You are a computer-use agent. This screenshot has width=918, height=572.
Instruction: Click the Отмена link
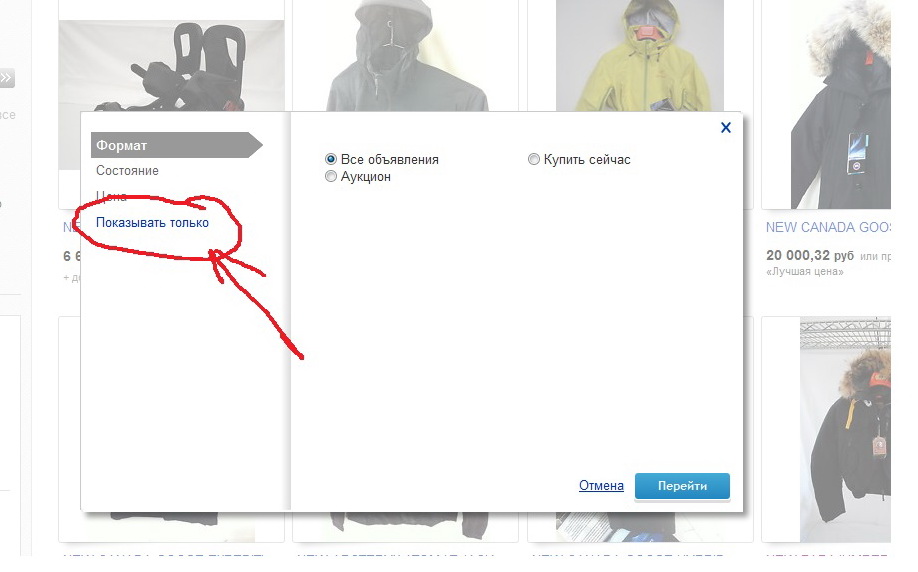tap(601, 486)
